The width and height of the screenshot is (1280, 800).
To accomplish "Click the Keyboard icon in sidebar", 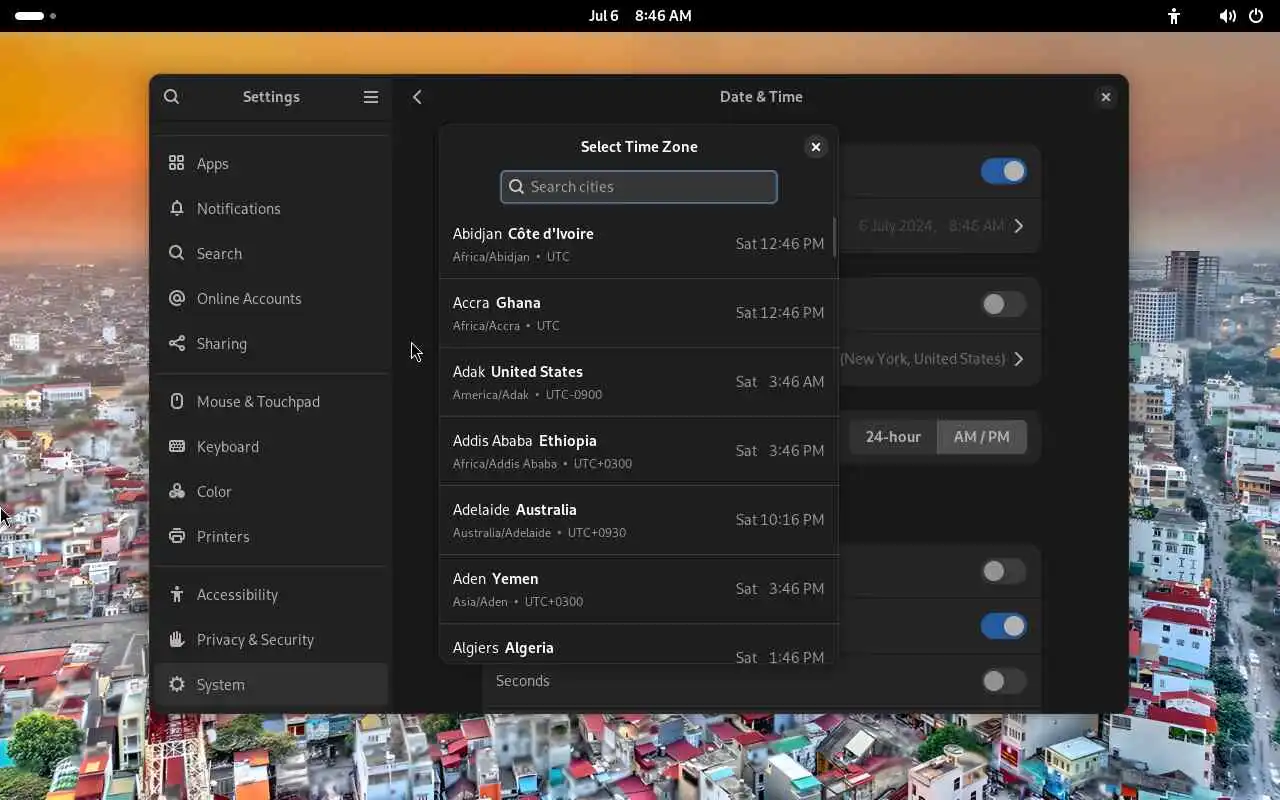I will click(x=177, y=446).
